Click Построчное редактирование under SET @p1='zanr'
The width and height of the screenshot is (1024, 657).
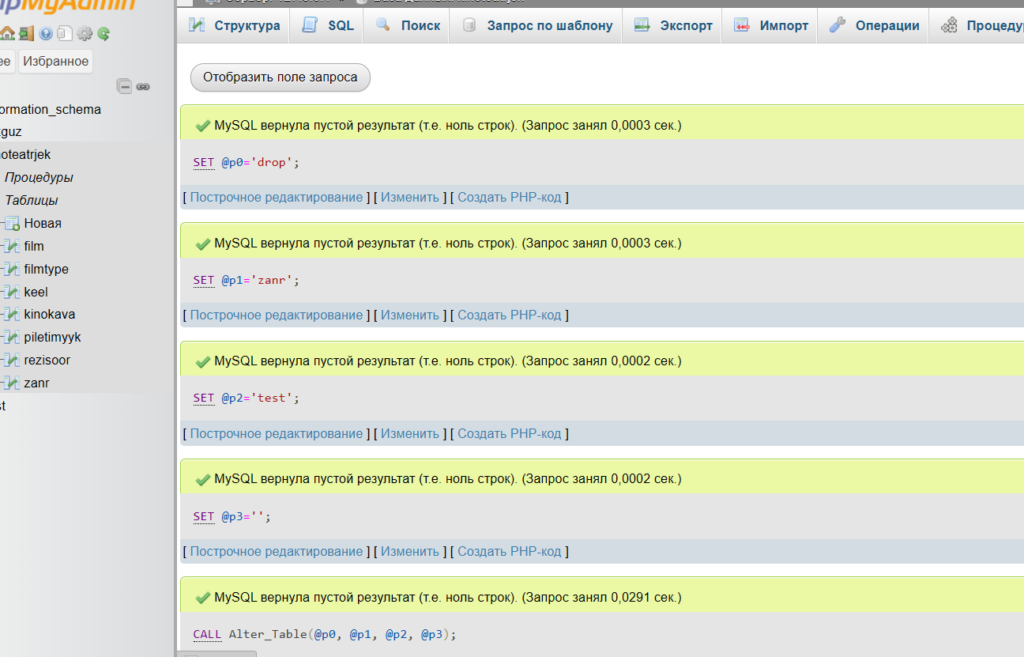(x=276, y=315)
